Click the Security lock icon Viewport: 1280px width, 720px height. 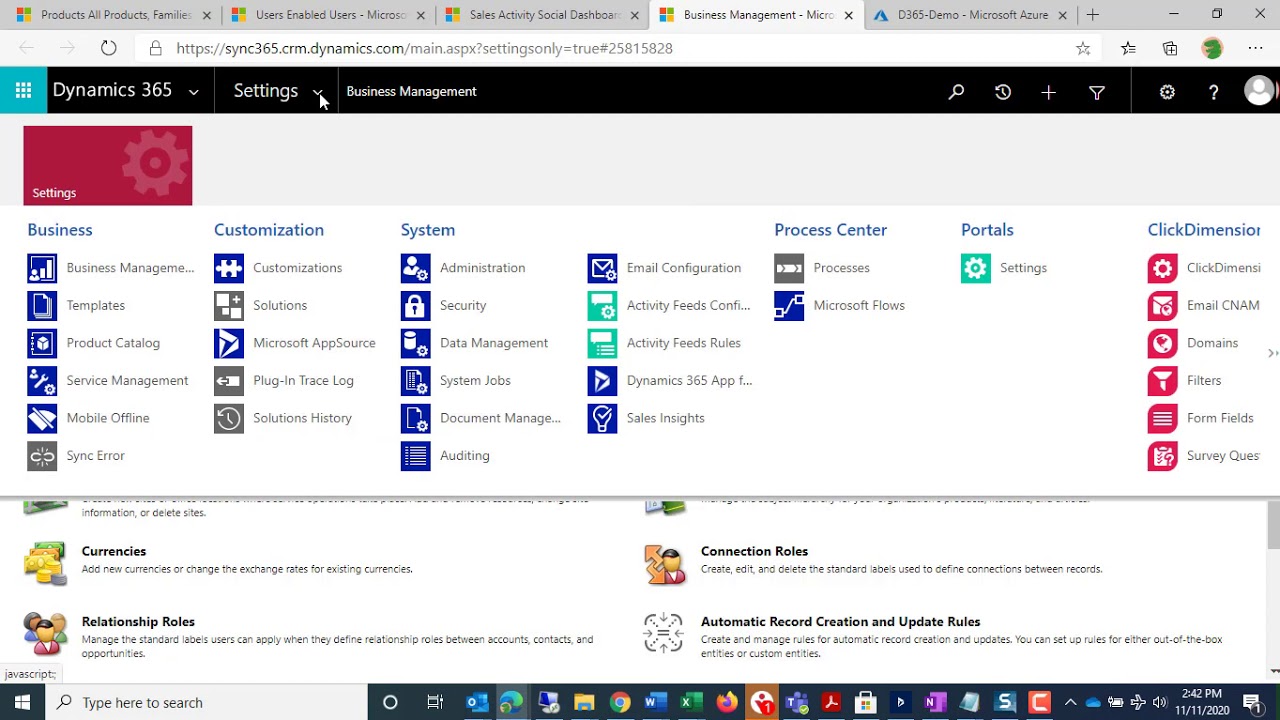[416, 305]
